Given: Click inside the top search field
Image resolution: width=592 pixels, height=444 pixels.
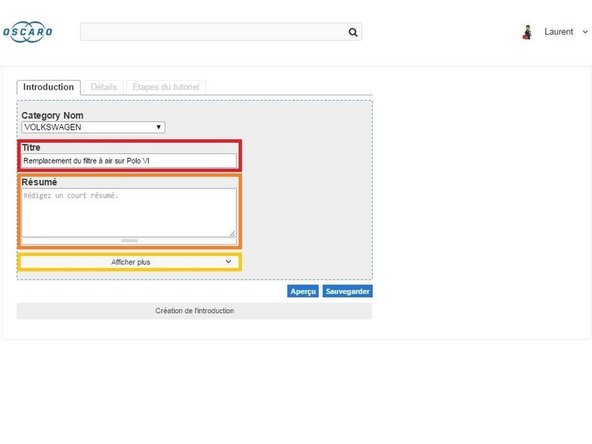Looking at the screenshot, I should 221,32.
